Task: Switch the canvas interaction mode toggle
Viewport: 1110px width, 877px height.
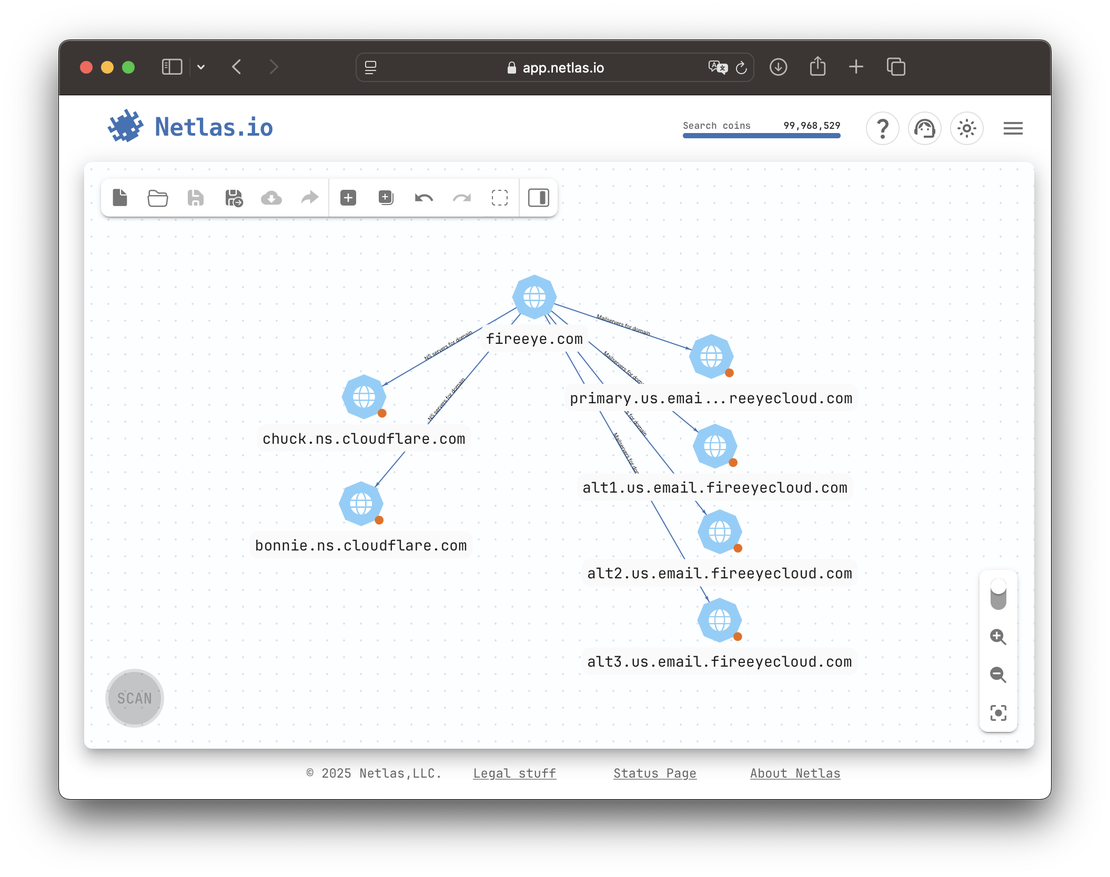Action: click(998, 595)
